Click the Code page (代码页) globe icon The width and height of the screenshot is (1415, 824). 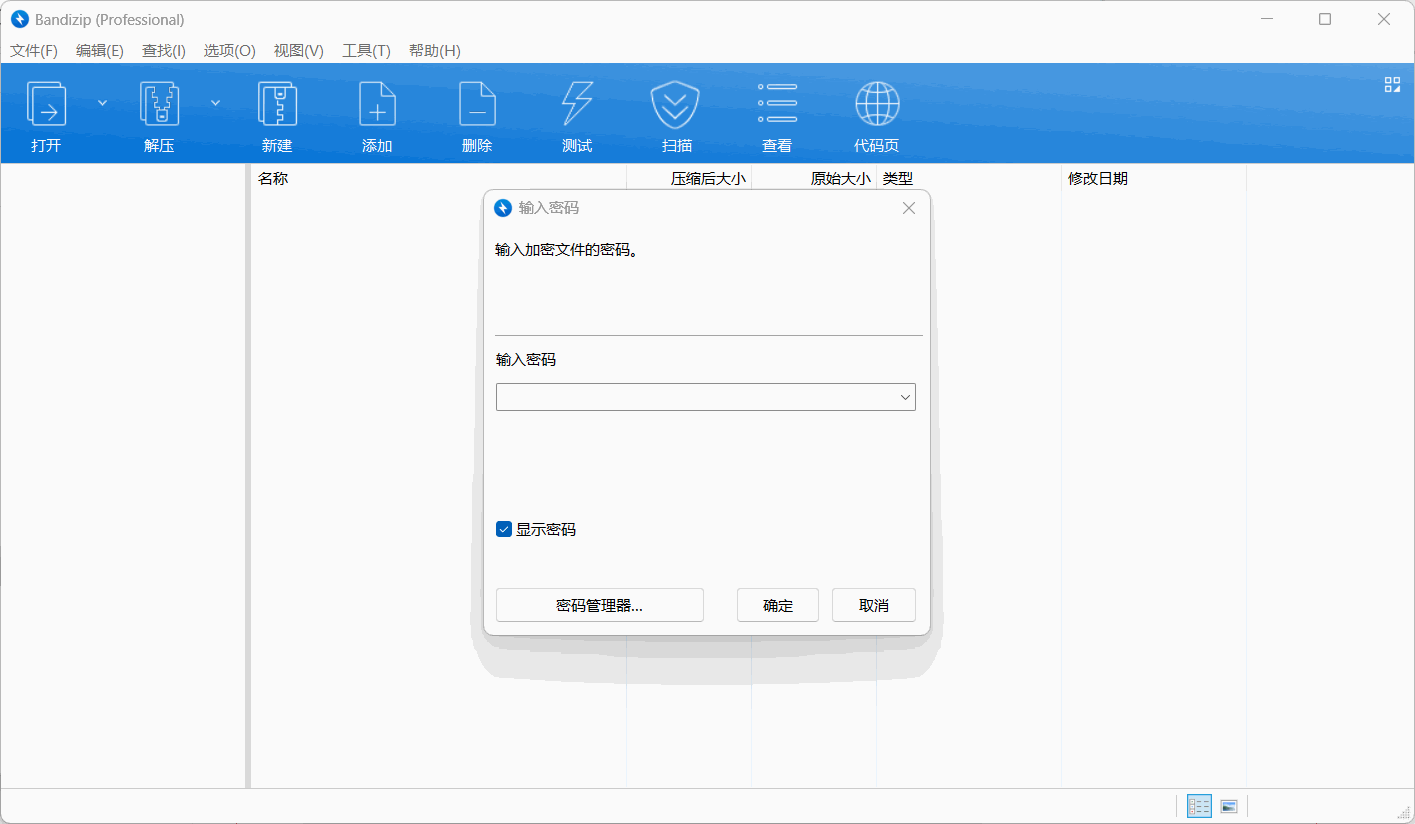876,105
